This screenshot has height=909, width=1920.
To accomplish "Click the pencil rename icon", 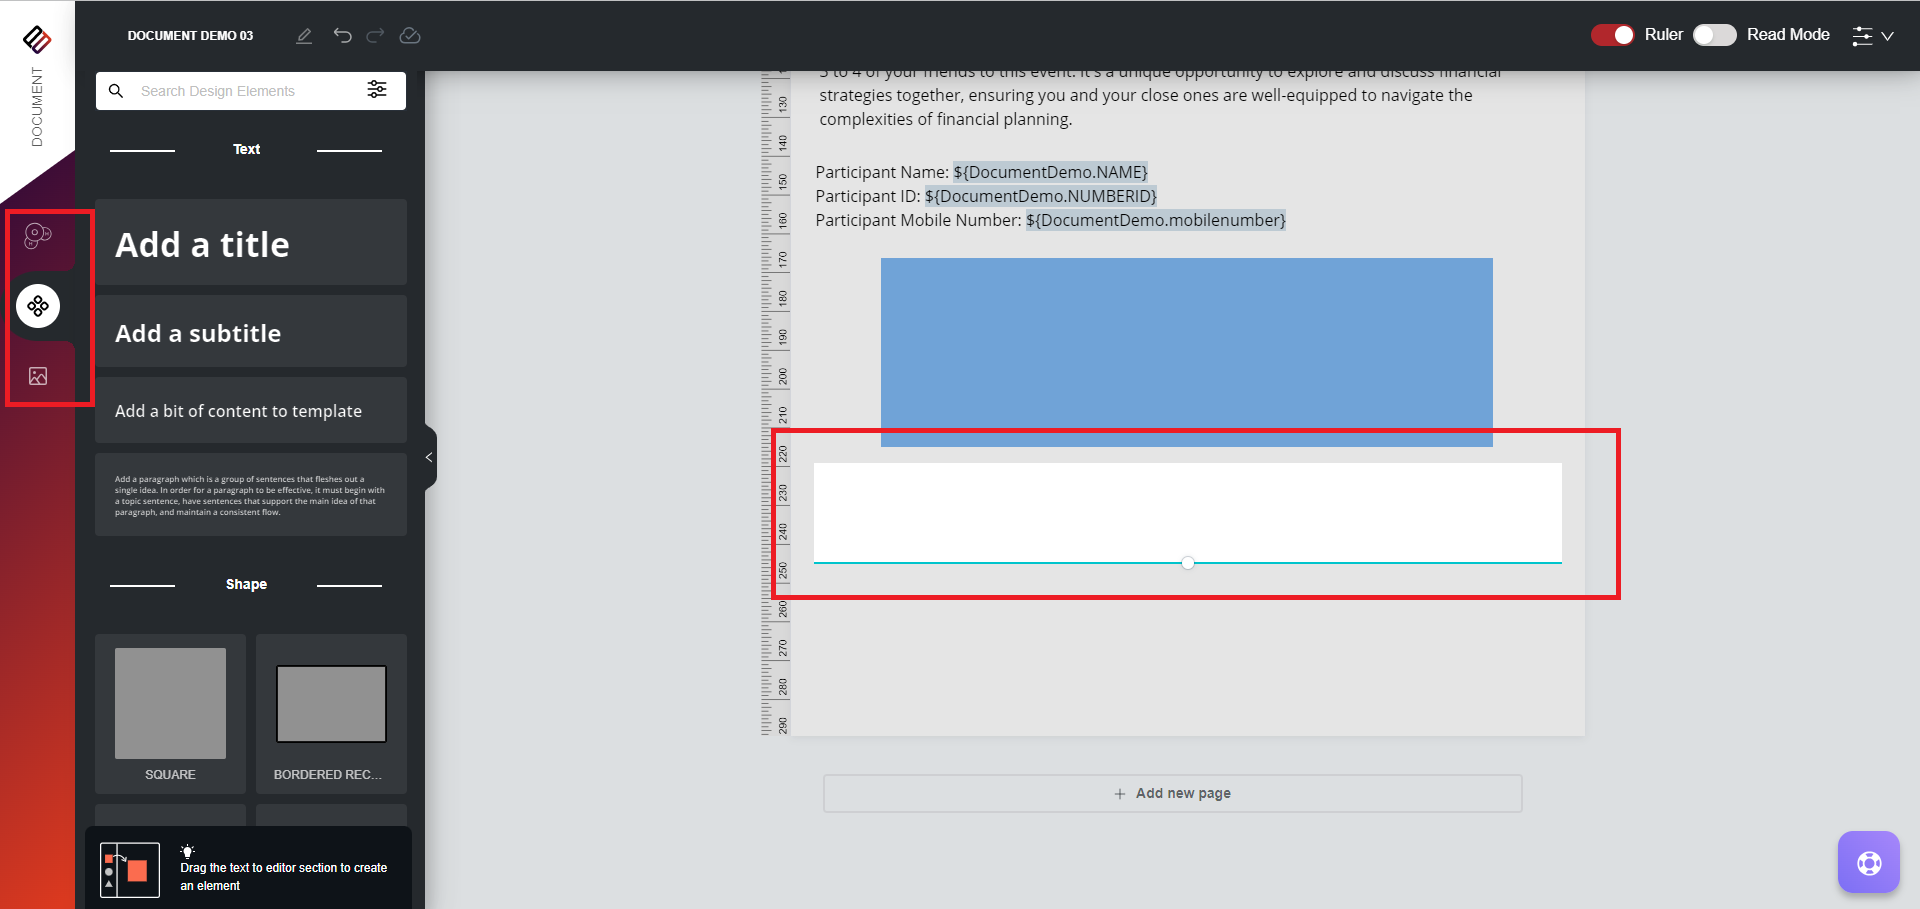I will (x=304, y=36).
